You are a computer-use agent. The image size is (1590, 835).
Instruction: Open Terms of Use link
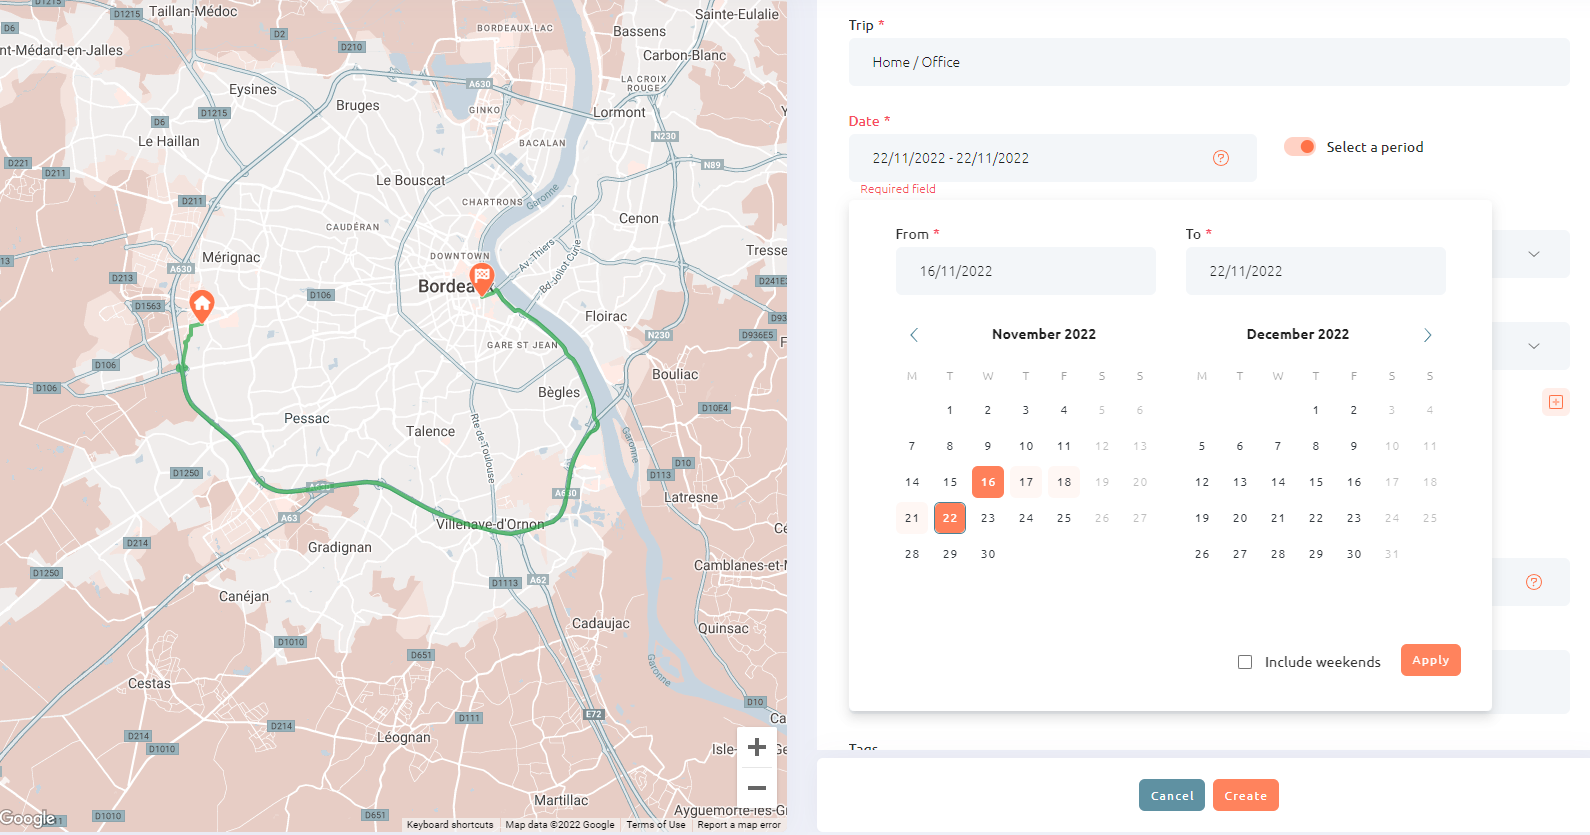point(656,825)
